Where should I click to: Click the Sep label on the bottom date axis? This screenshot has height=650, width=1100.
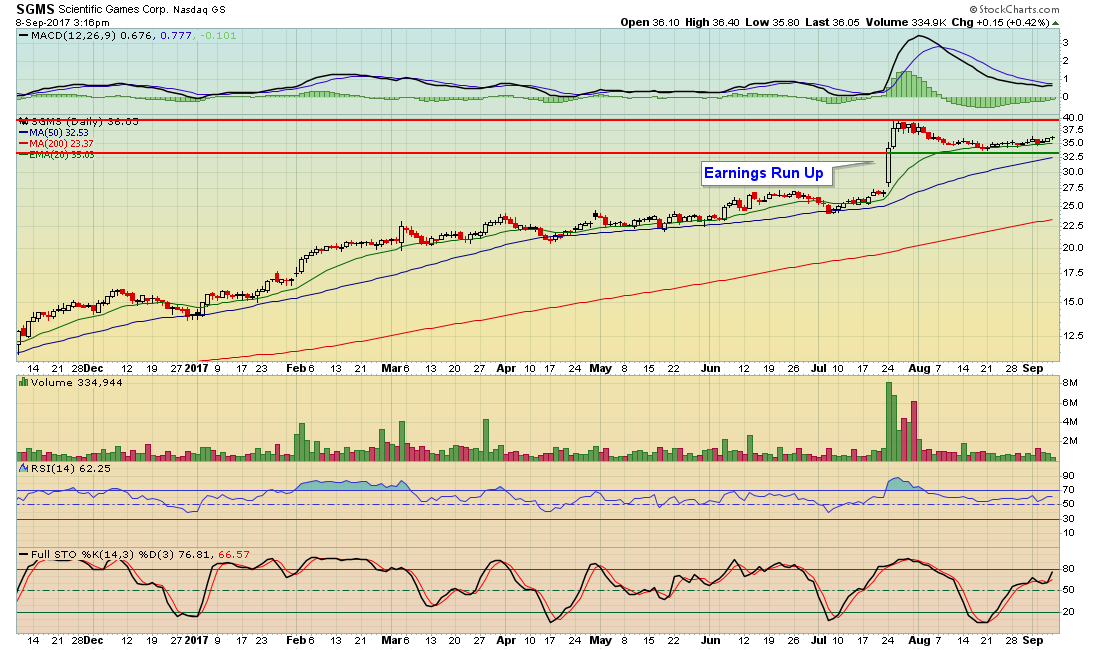pyautogui.click(x=1033, y=640)
